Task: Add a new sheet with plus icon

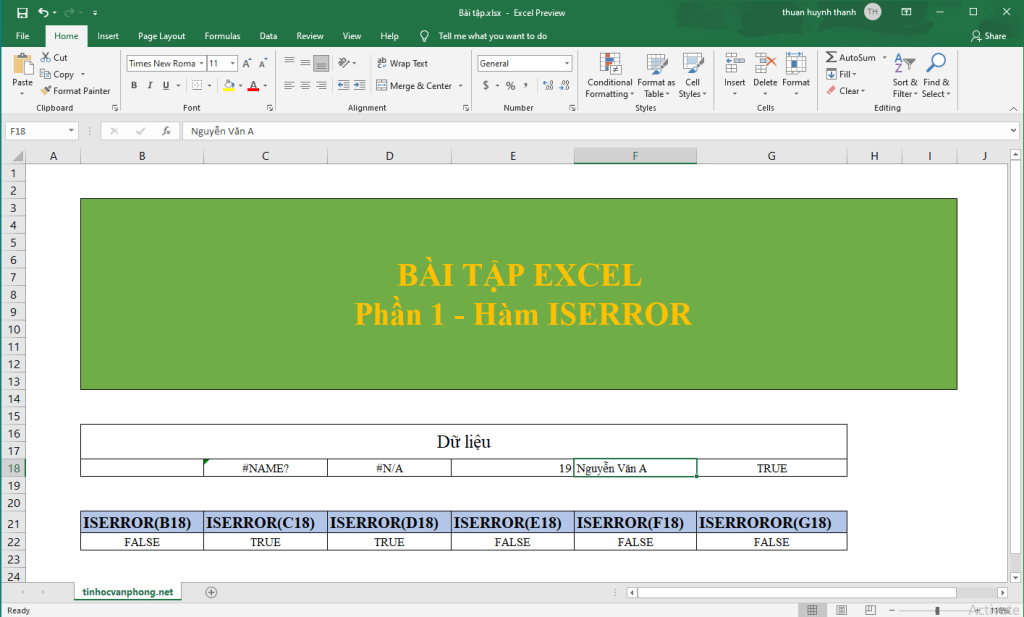Action: coord(211,592)
